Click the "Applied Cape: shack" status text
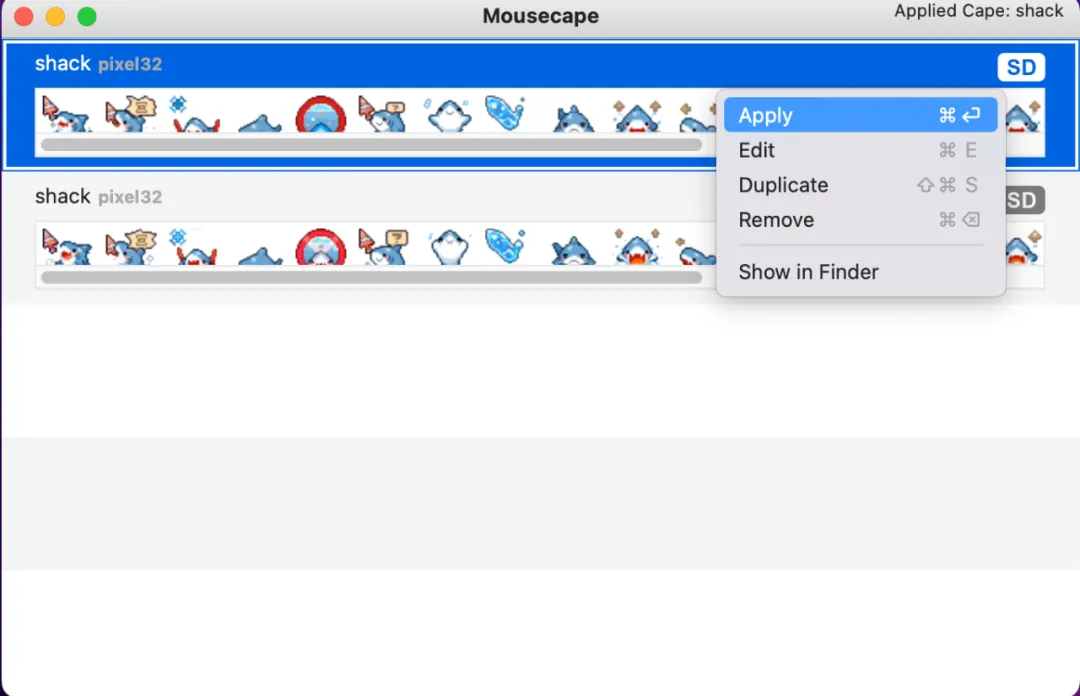This screenshot has height=696, width=1080. click(979, 11)
